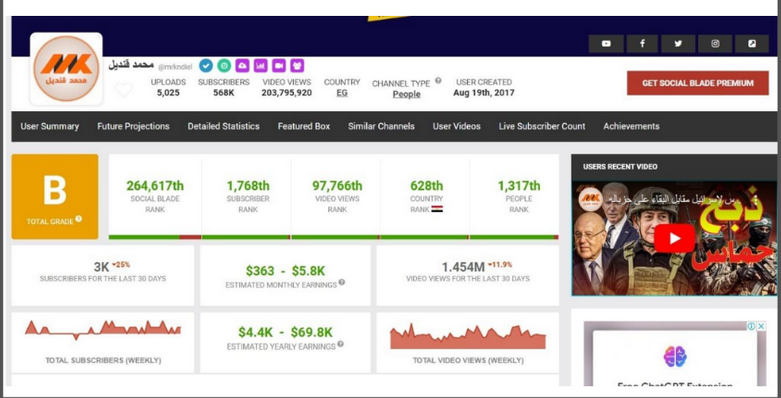This screenshot has width=781, height=398.
Task: Click the brain logo in the ad
Action: click(675, 357)
